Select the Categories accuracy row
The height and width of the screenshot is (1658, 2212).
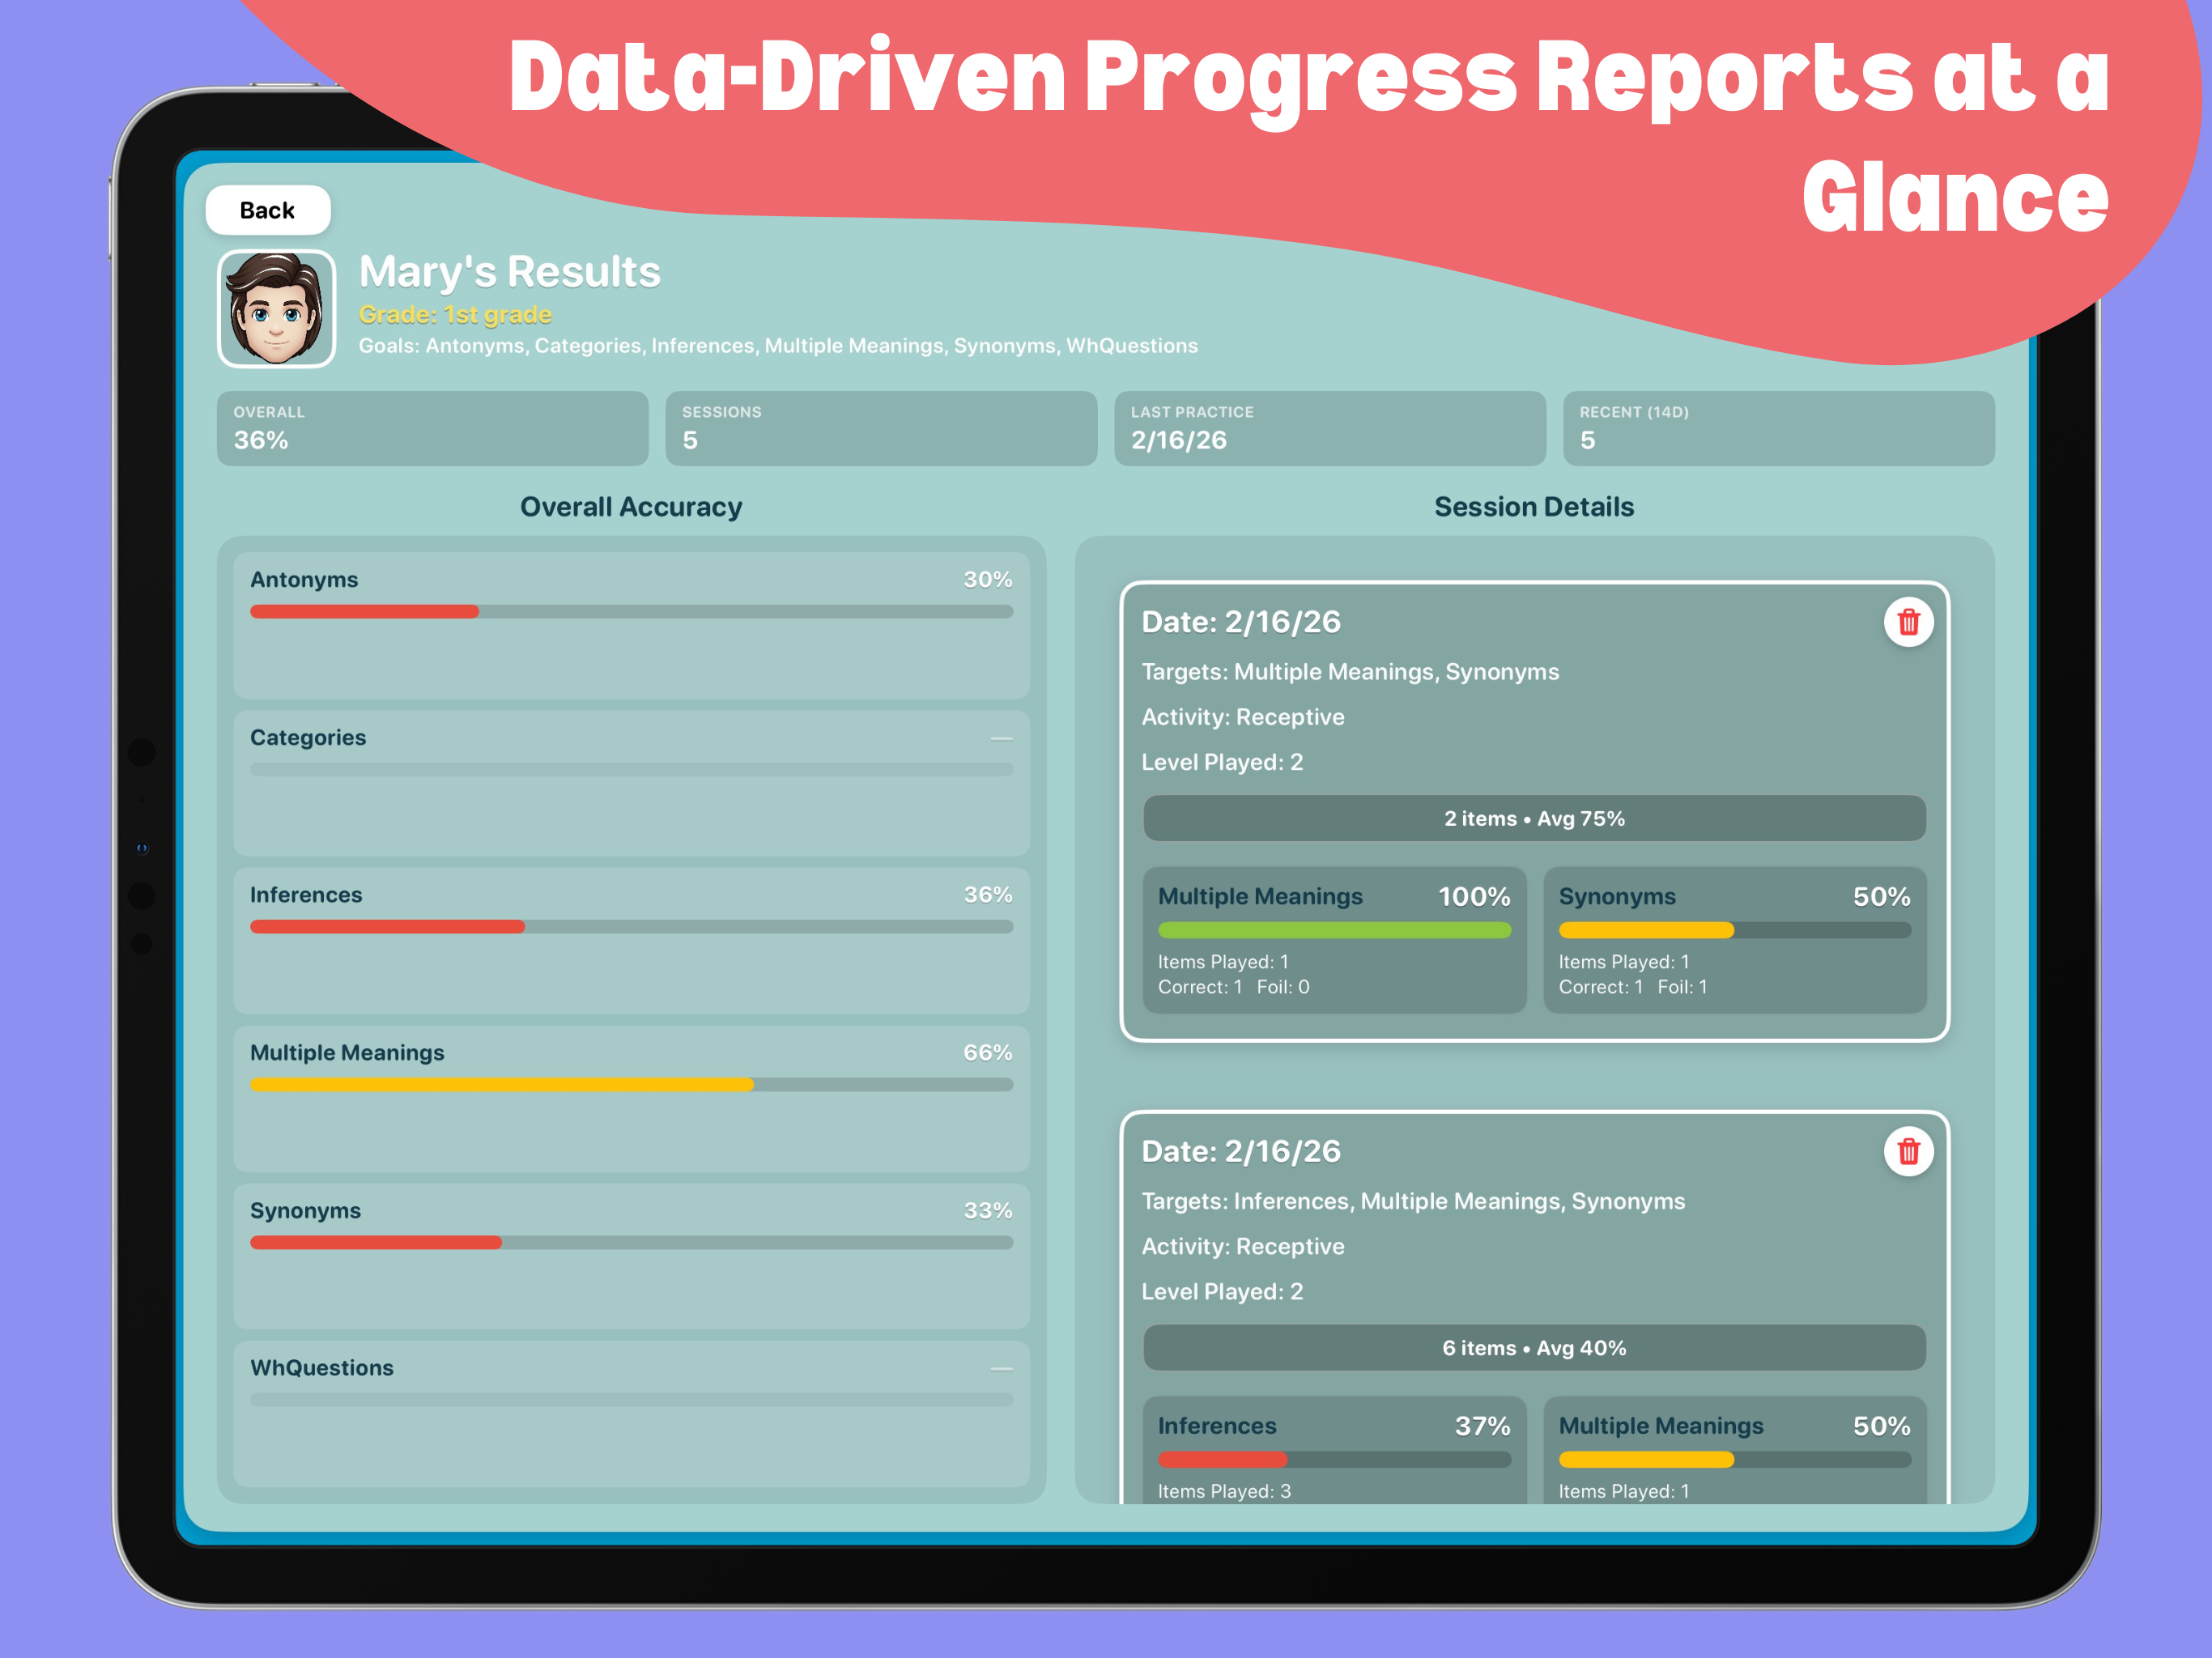(631, 782)
